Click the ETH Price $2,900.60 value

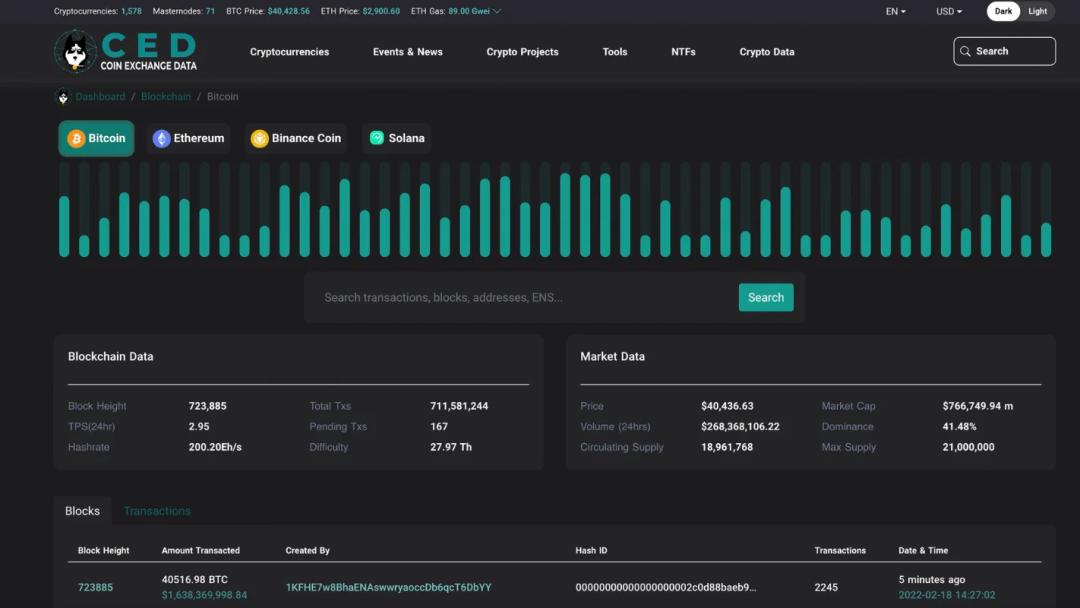click(381, 11)
